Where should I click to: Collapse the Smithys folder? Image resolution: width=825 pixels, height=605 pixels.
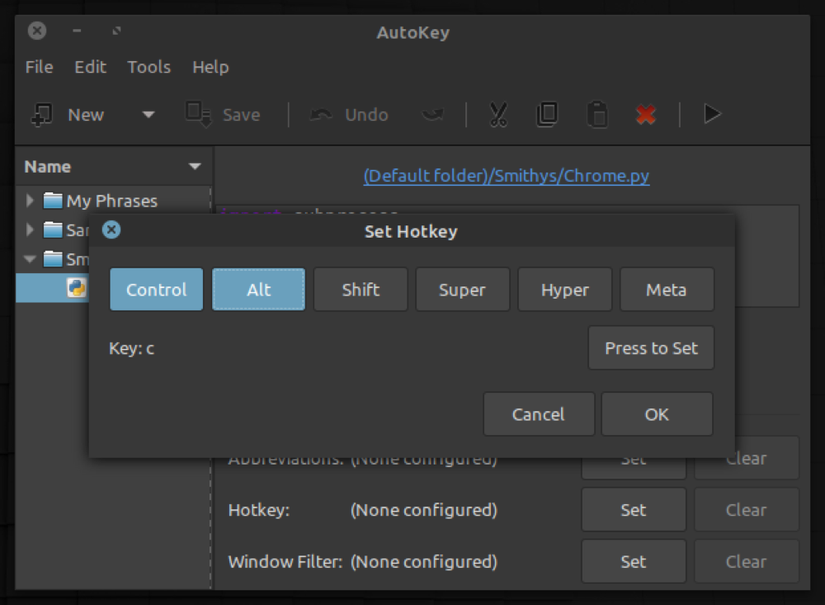[x=28, y=259]
